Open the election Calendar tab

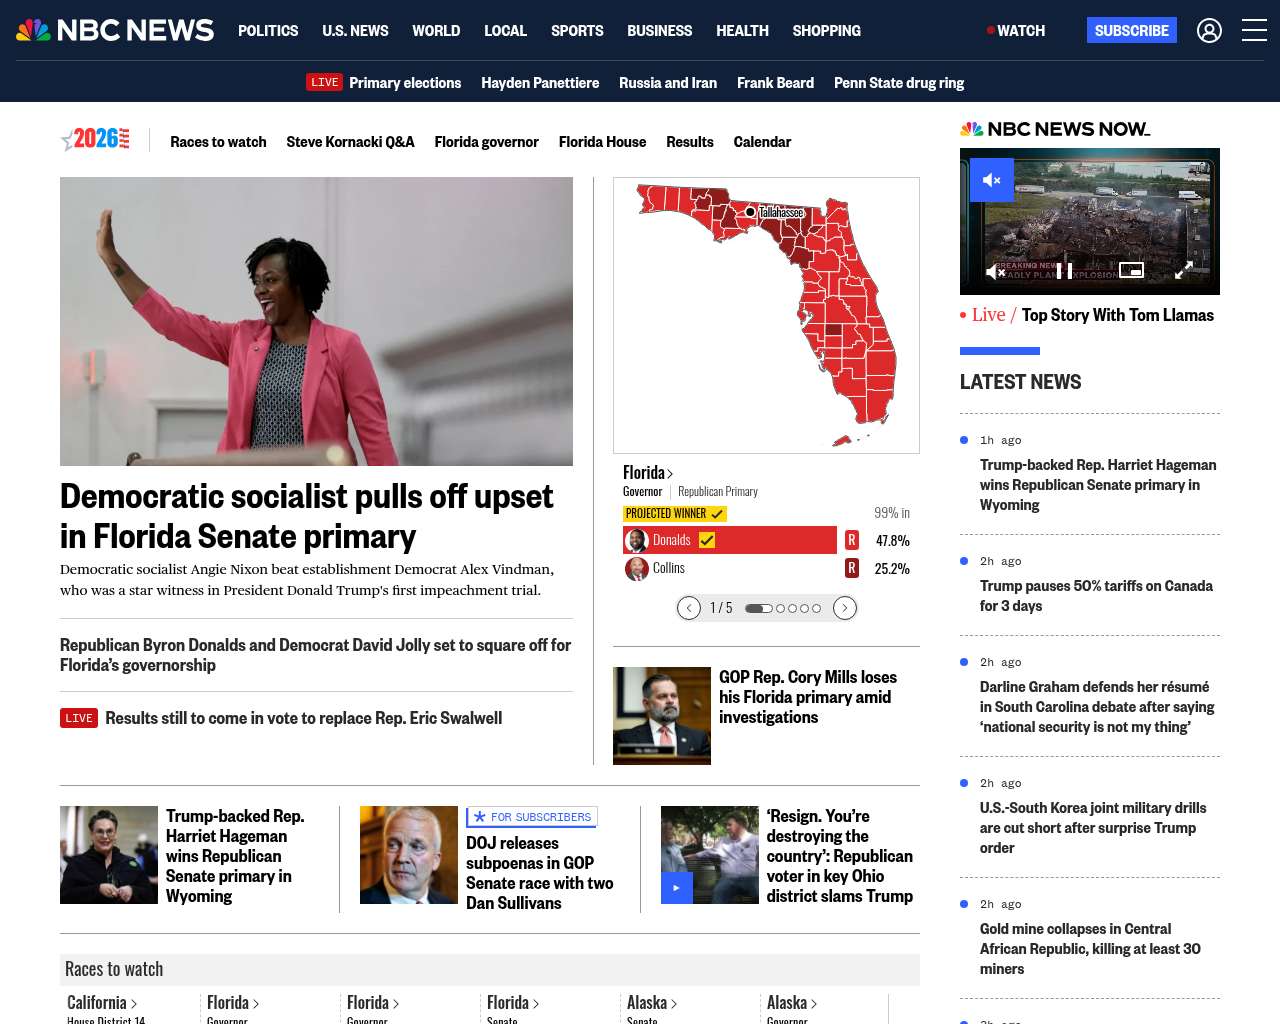762,142
